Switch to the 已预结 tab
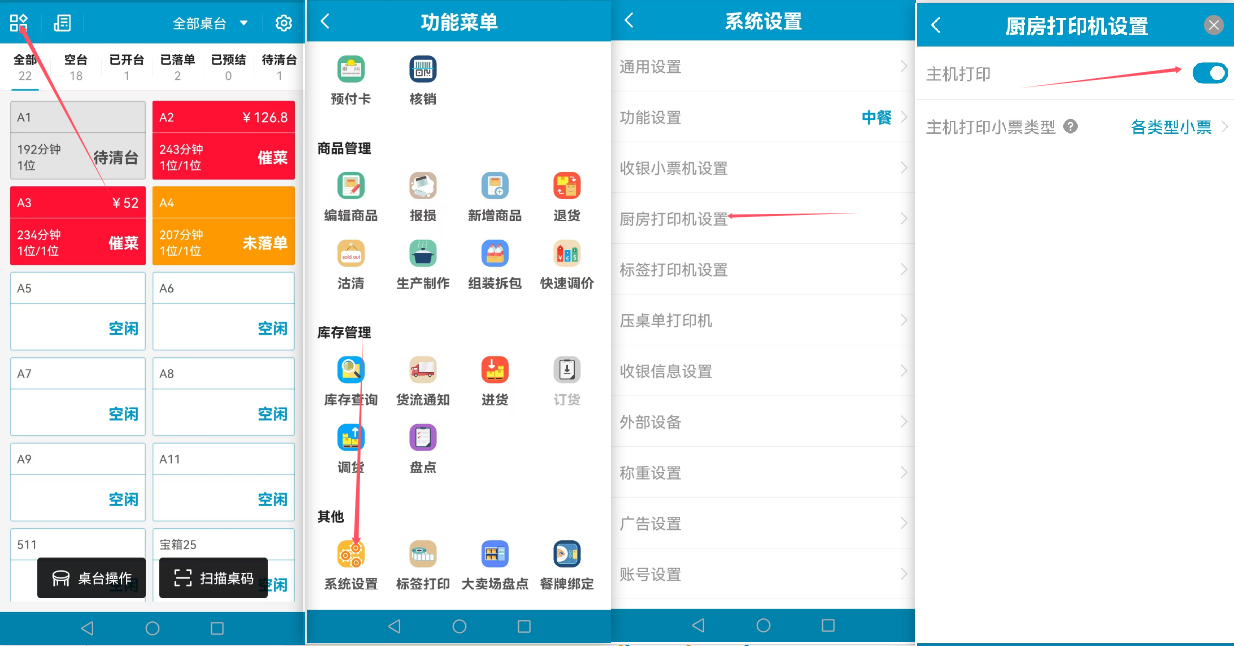The image size is (1234, 646). tap(228, 68)
